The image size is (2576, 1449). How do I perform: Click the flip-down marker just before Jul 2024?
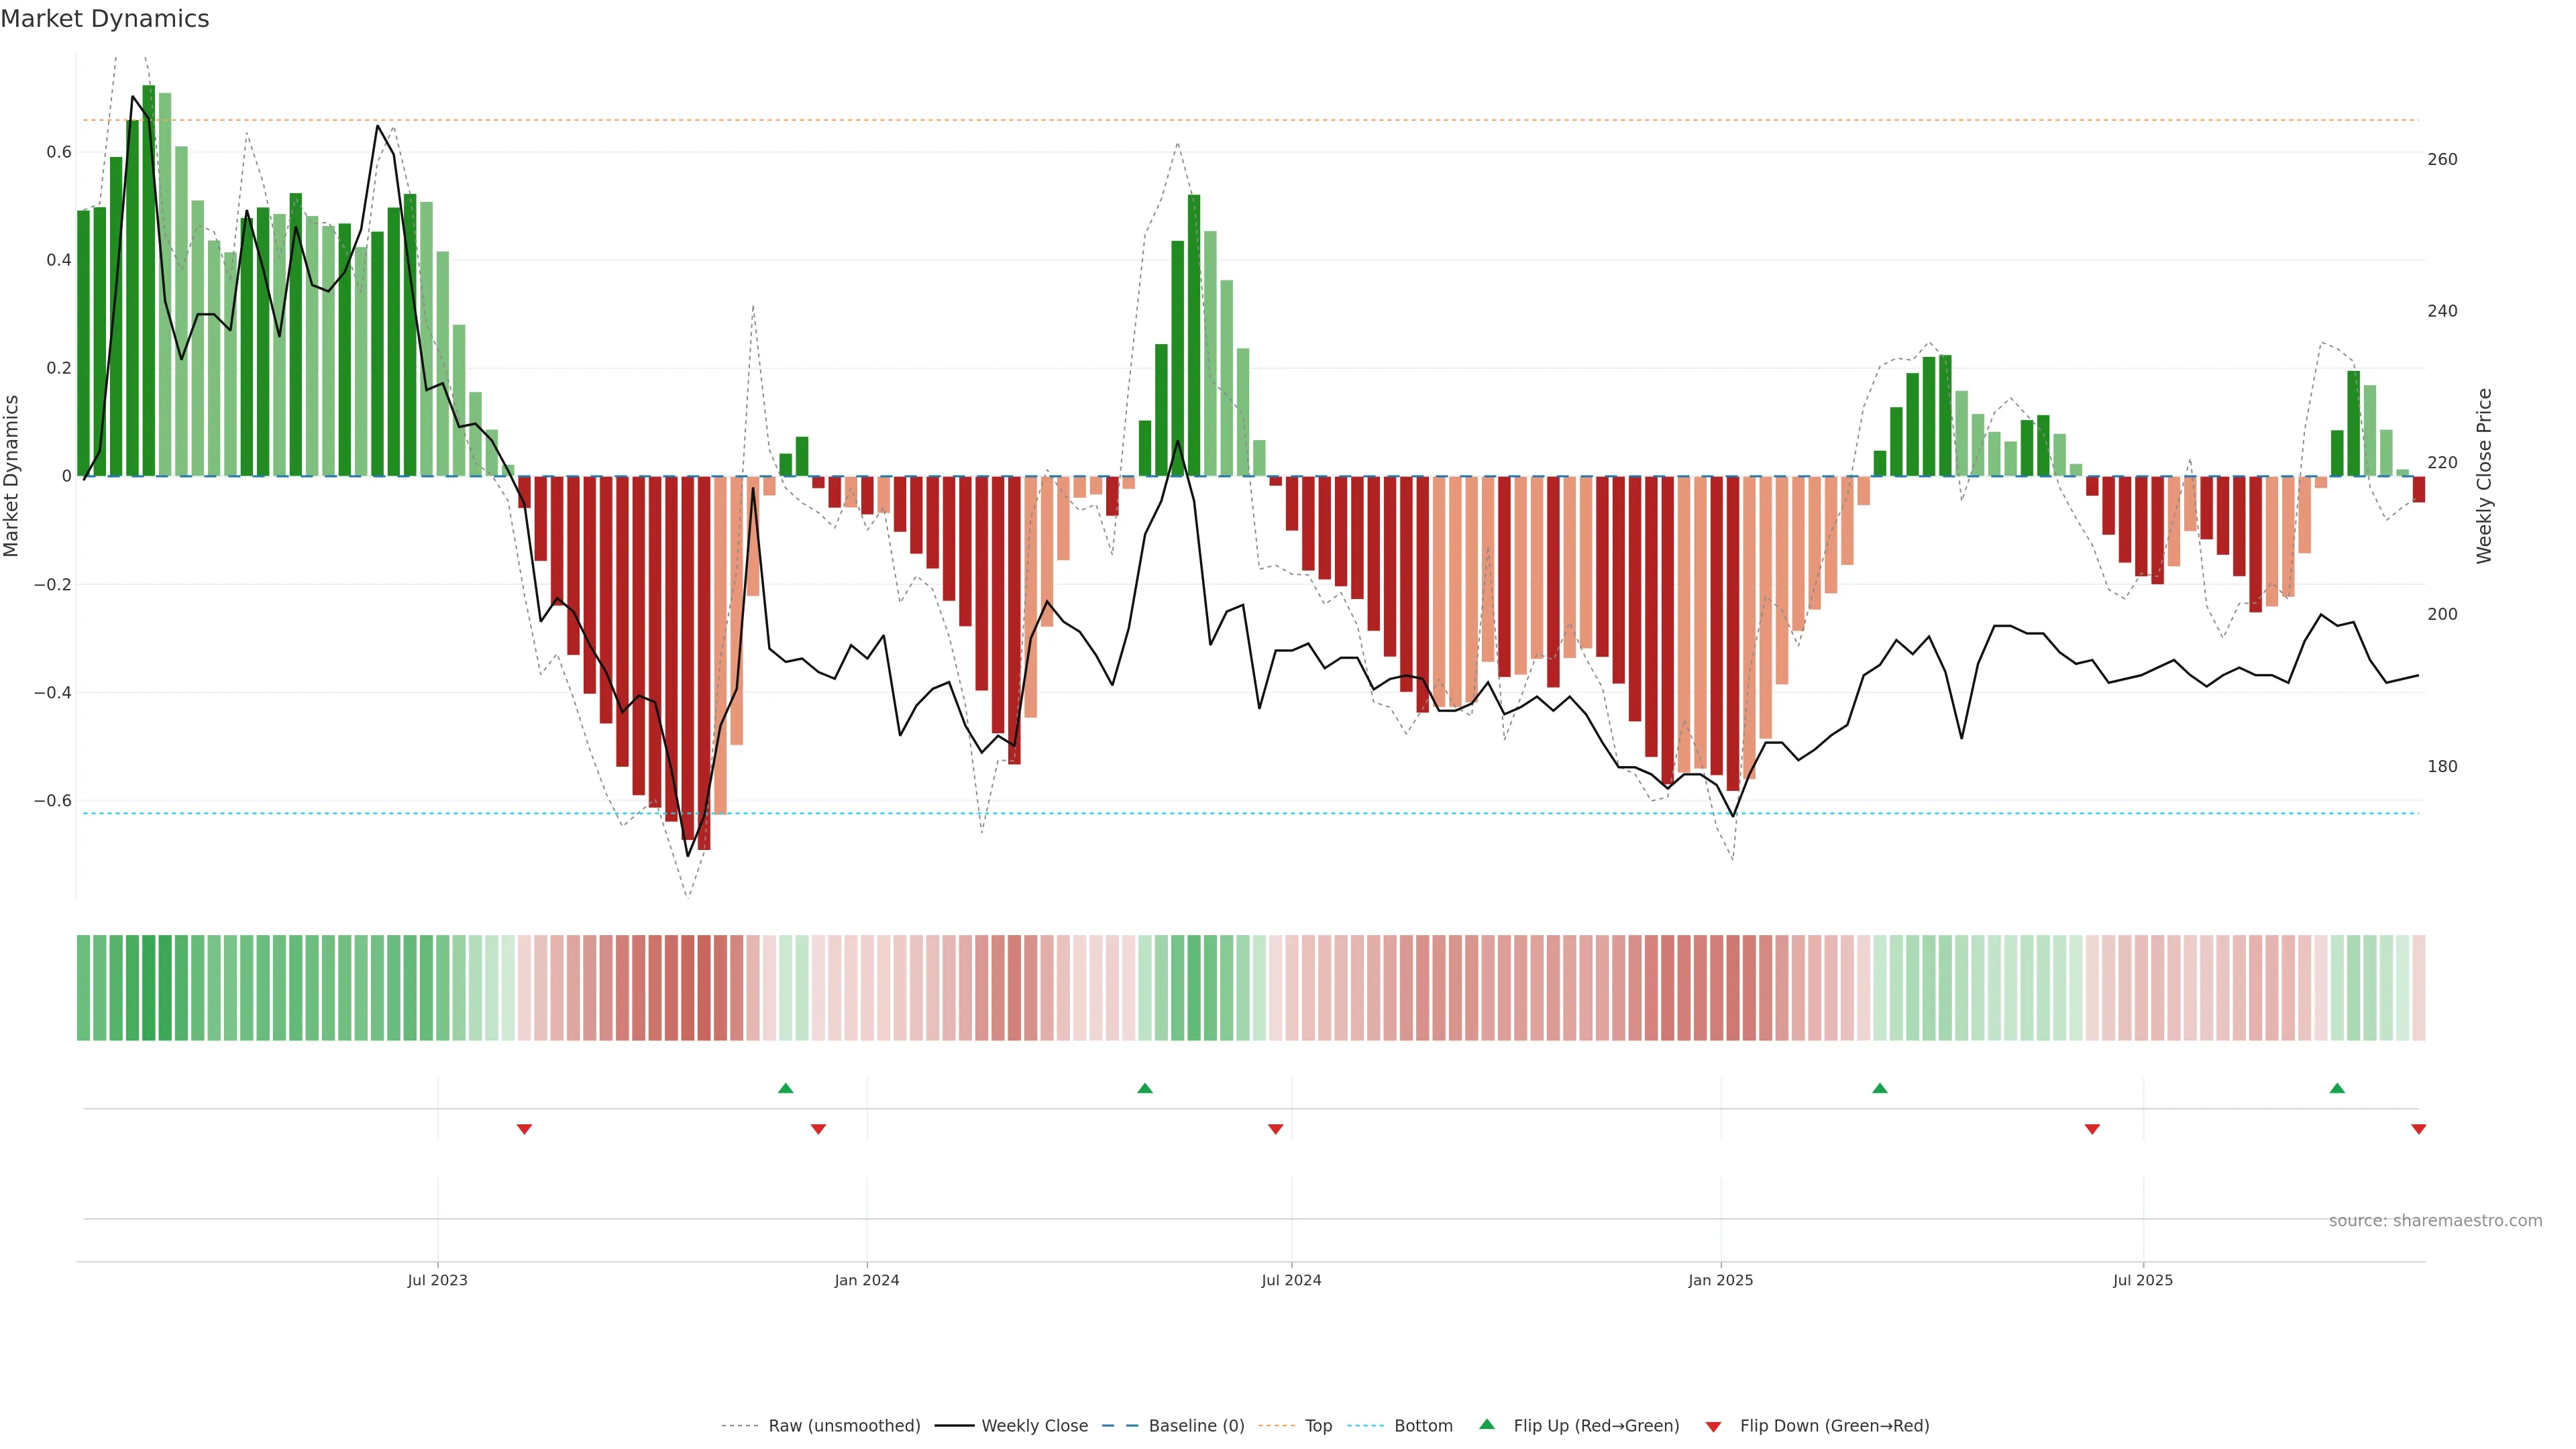click(1275, 1129)
